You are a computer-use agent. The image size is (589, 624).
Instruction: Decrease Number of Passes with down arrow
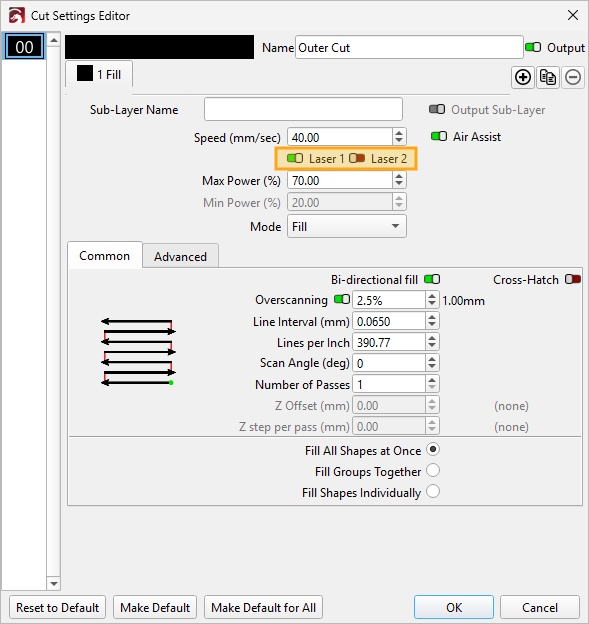pyautogui.click(x=432, y=388)
